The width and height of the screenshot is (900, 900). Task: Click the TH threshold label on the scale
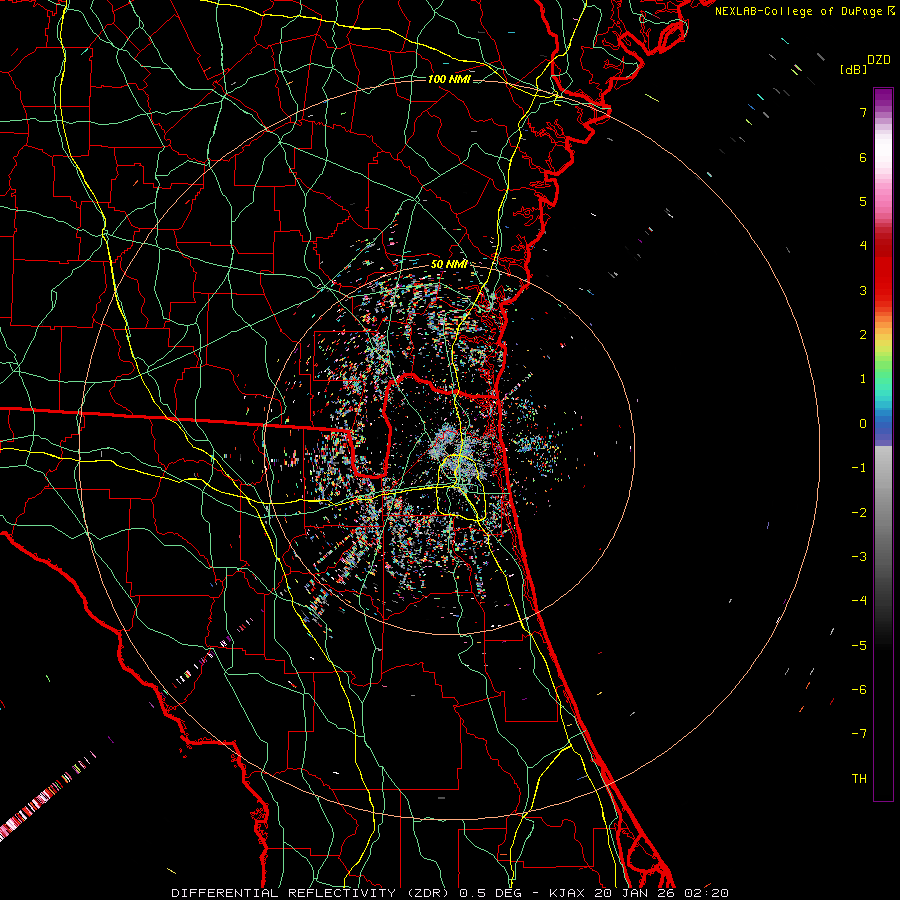click(x=859, y=779)
